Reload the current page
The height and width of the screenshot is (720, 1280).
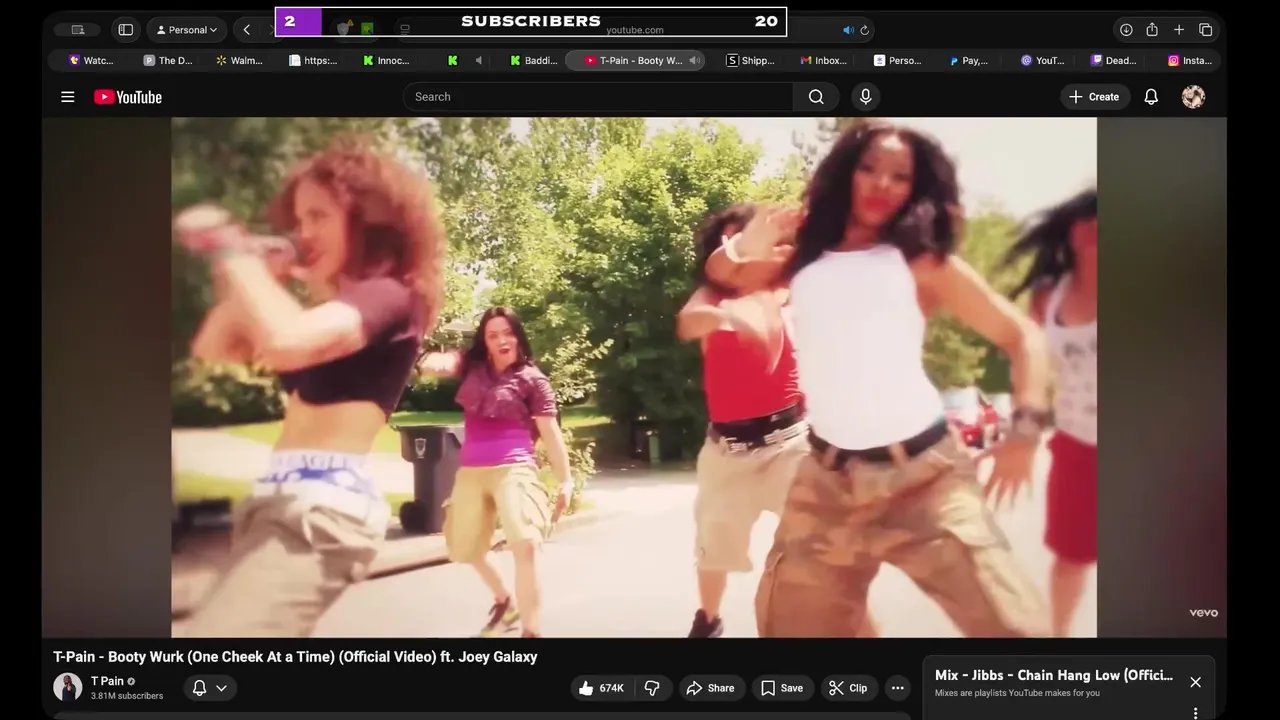(865, 30)
